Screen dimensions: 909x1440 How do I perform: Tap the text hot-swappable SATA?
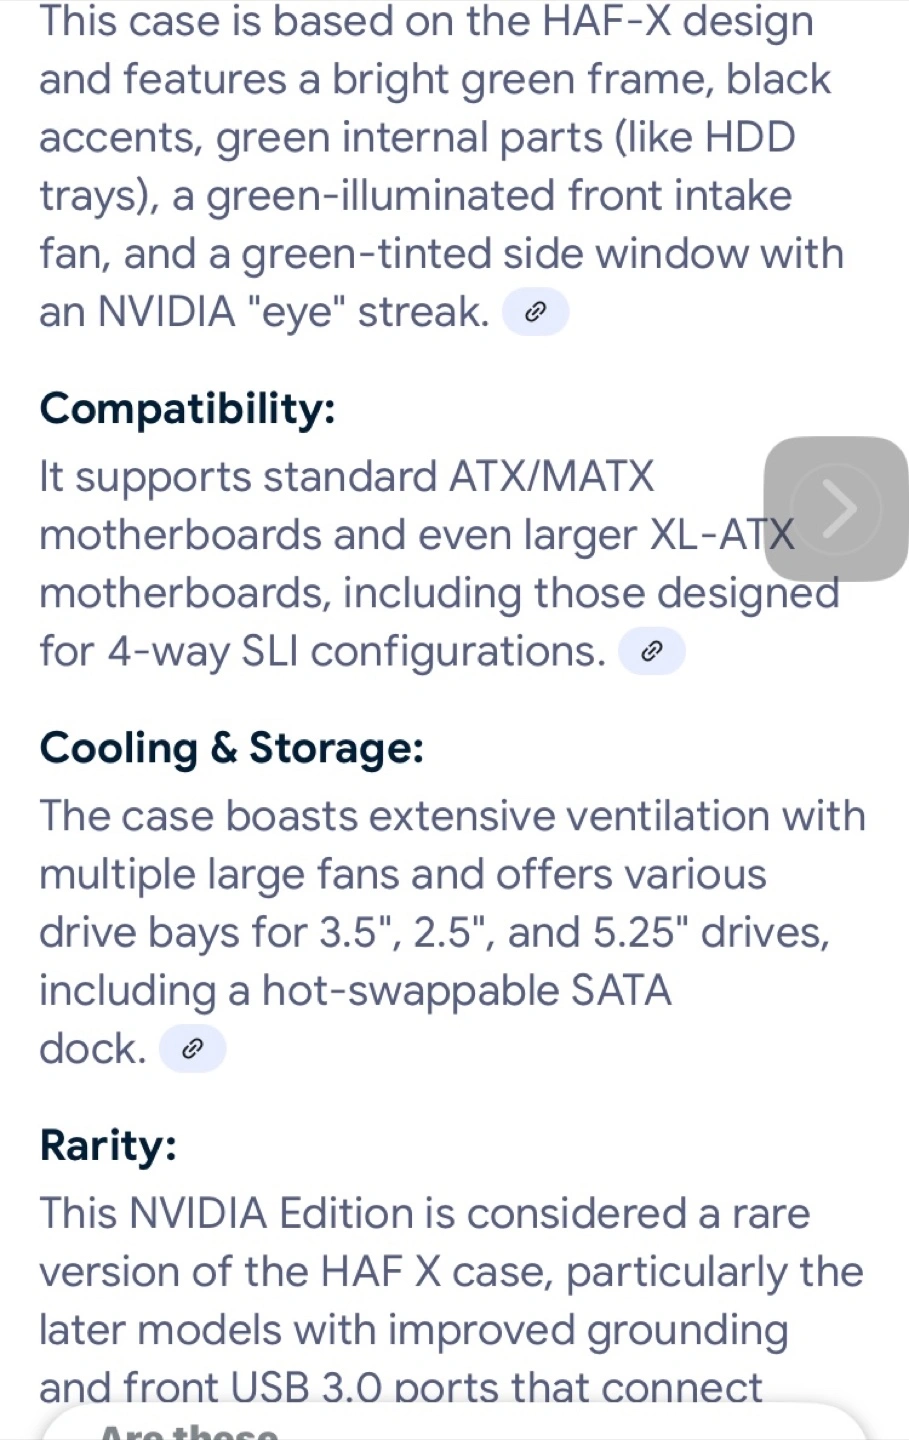click(x=467, y=991)
